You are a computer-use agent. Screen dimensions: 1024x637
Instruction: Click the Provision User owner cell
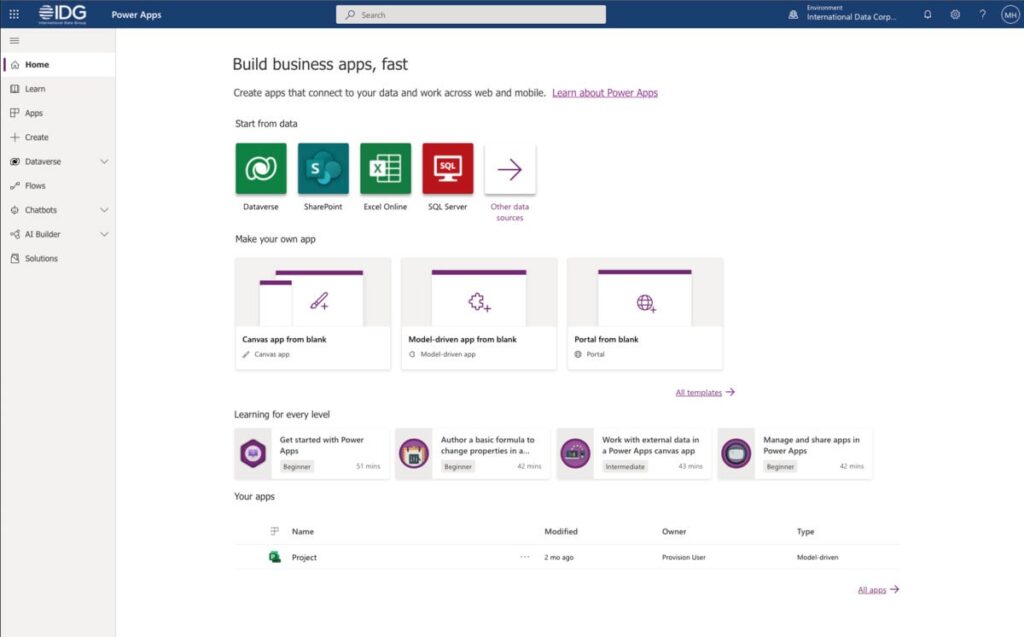click(x=684, y=557)
